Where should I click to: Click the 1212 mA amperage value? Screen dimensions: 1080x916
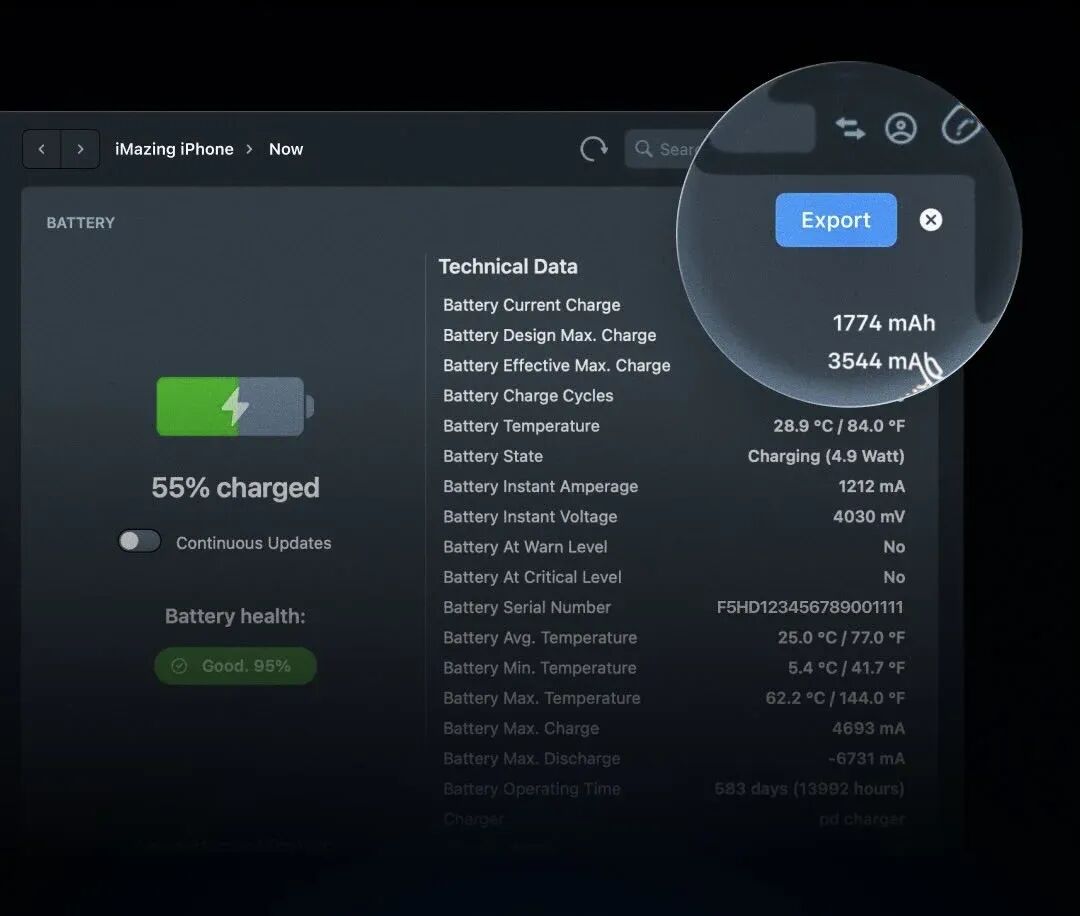(x=872, y=486)
